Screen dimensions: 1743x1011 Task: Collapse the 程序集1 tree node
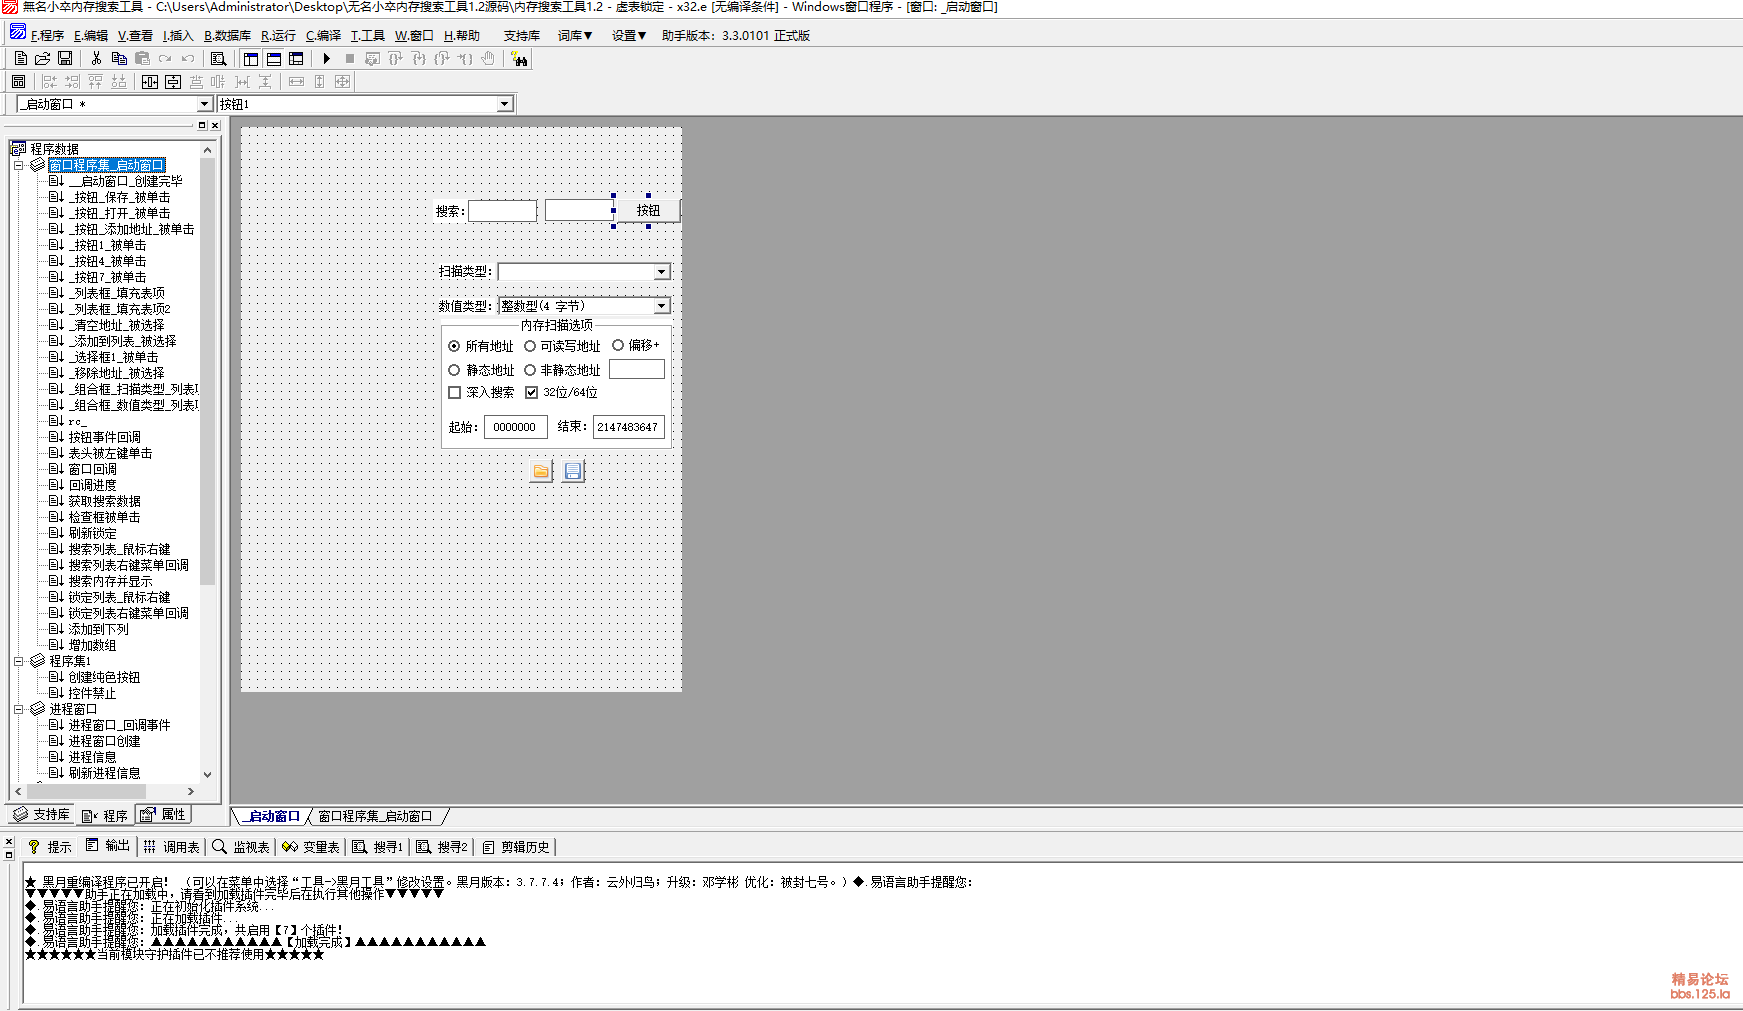click(19, 661)
